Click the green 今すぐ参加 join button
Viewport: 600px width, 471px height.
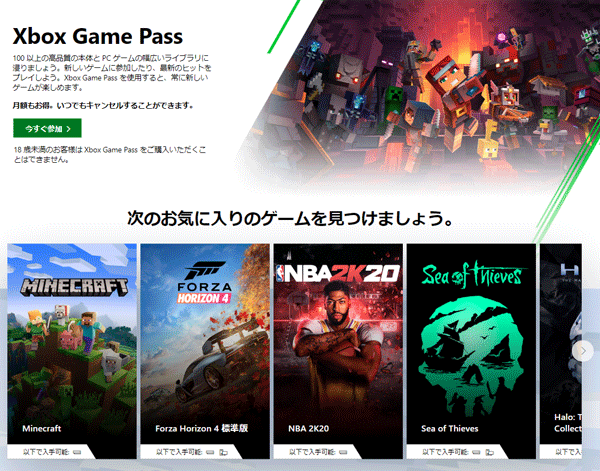47,128
